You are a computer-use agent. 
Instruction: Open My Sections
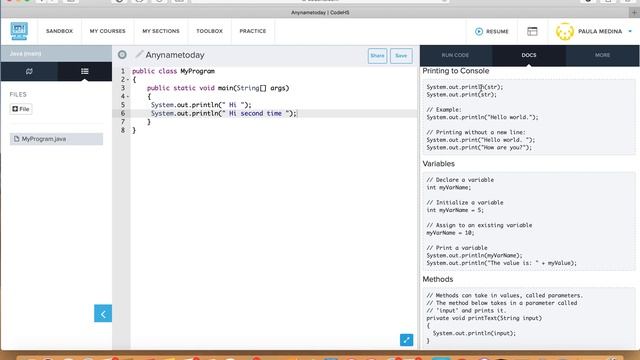coord(161,31)
